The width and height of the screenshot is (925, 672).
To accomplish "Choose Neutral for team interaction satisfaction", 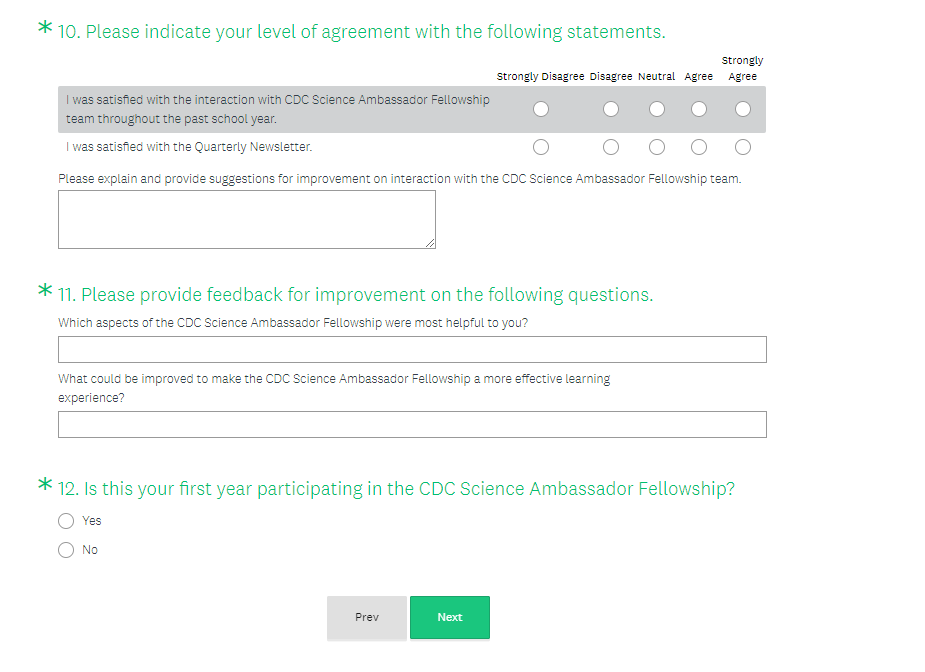I will click(656, 109).
